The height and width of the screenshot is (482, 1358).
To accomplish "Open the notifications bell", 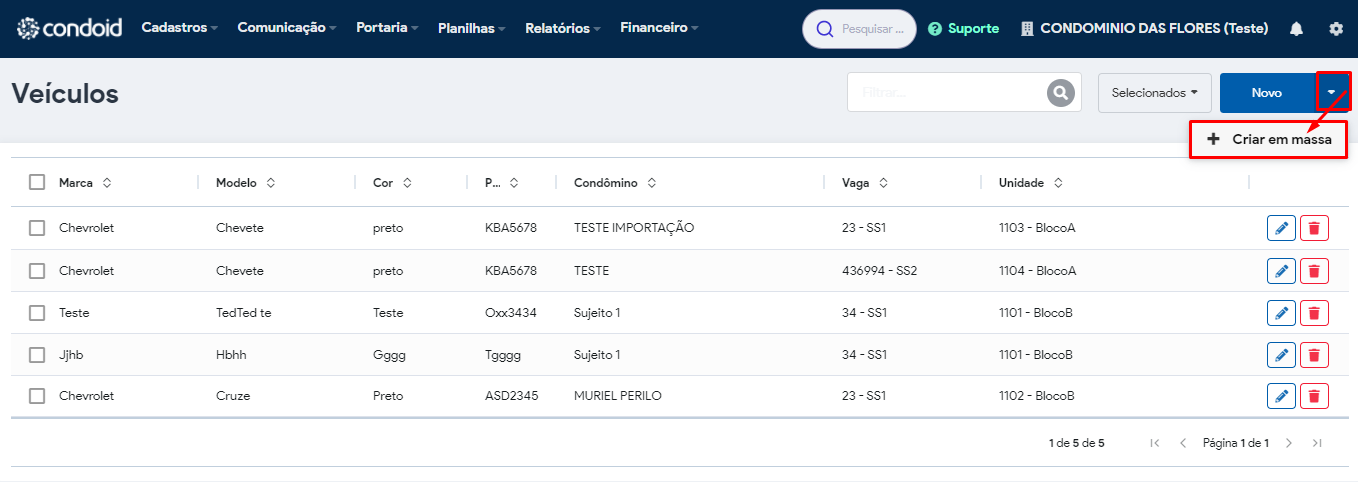I will pos(1296,29).
